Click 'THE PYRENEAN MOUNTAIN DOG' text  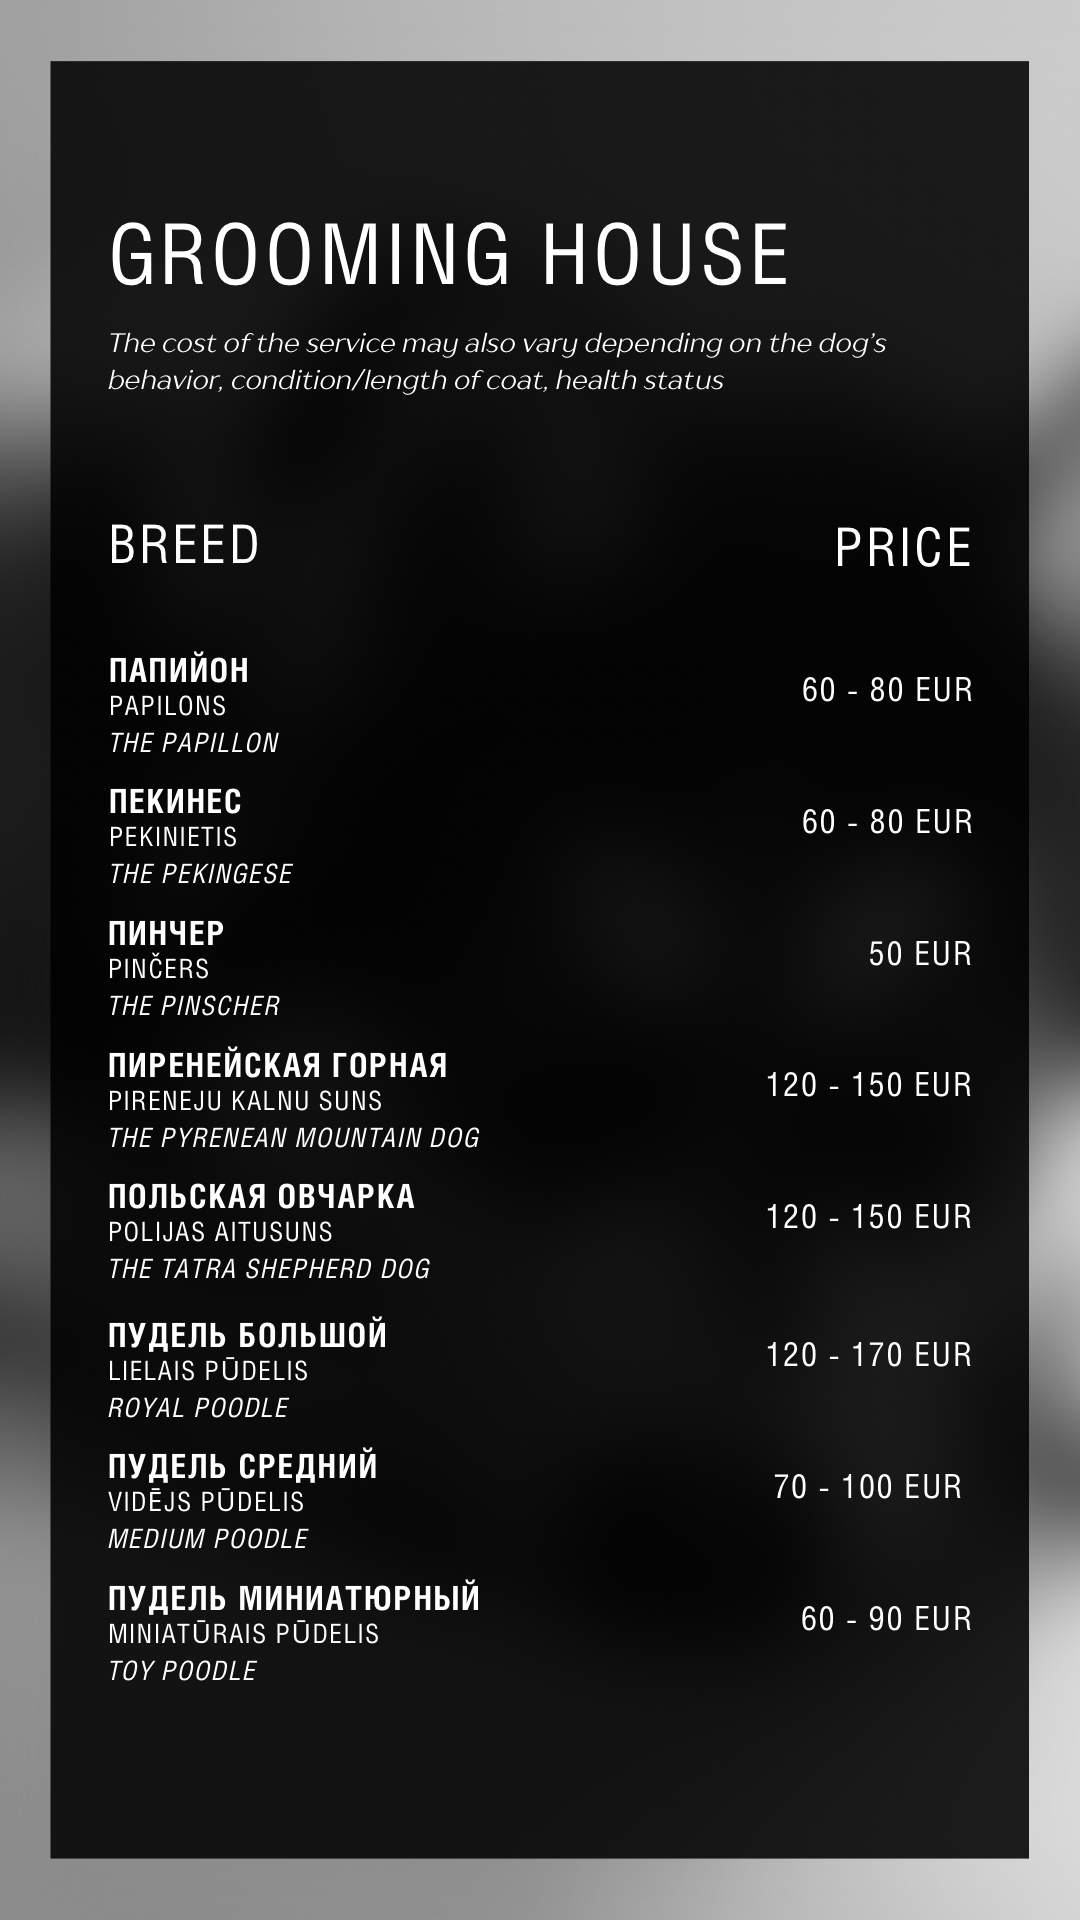click(x=294, y=1138)
